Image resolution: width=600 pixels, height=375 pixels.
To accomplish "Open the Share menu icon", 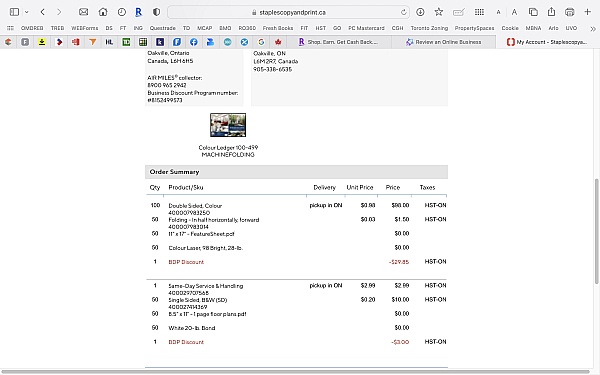I will [551, 12].
